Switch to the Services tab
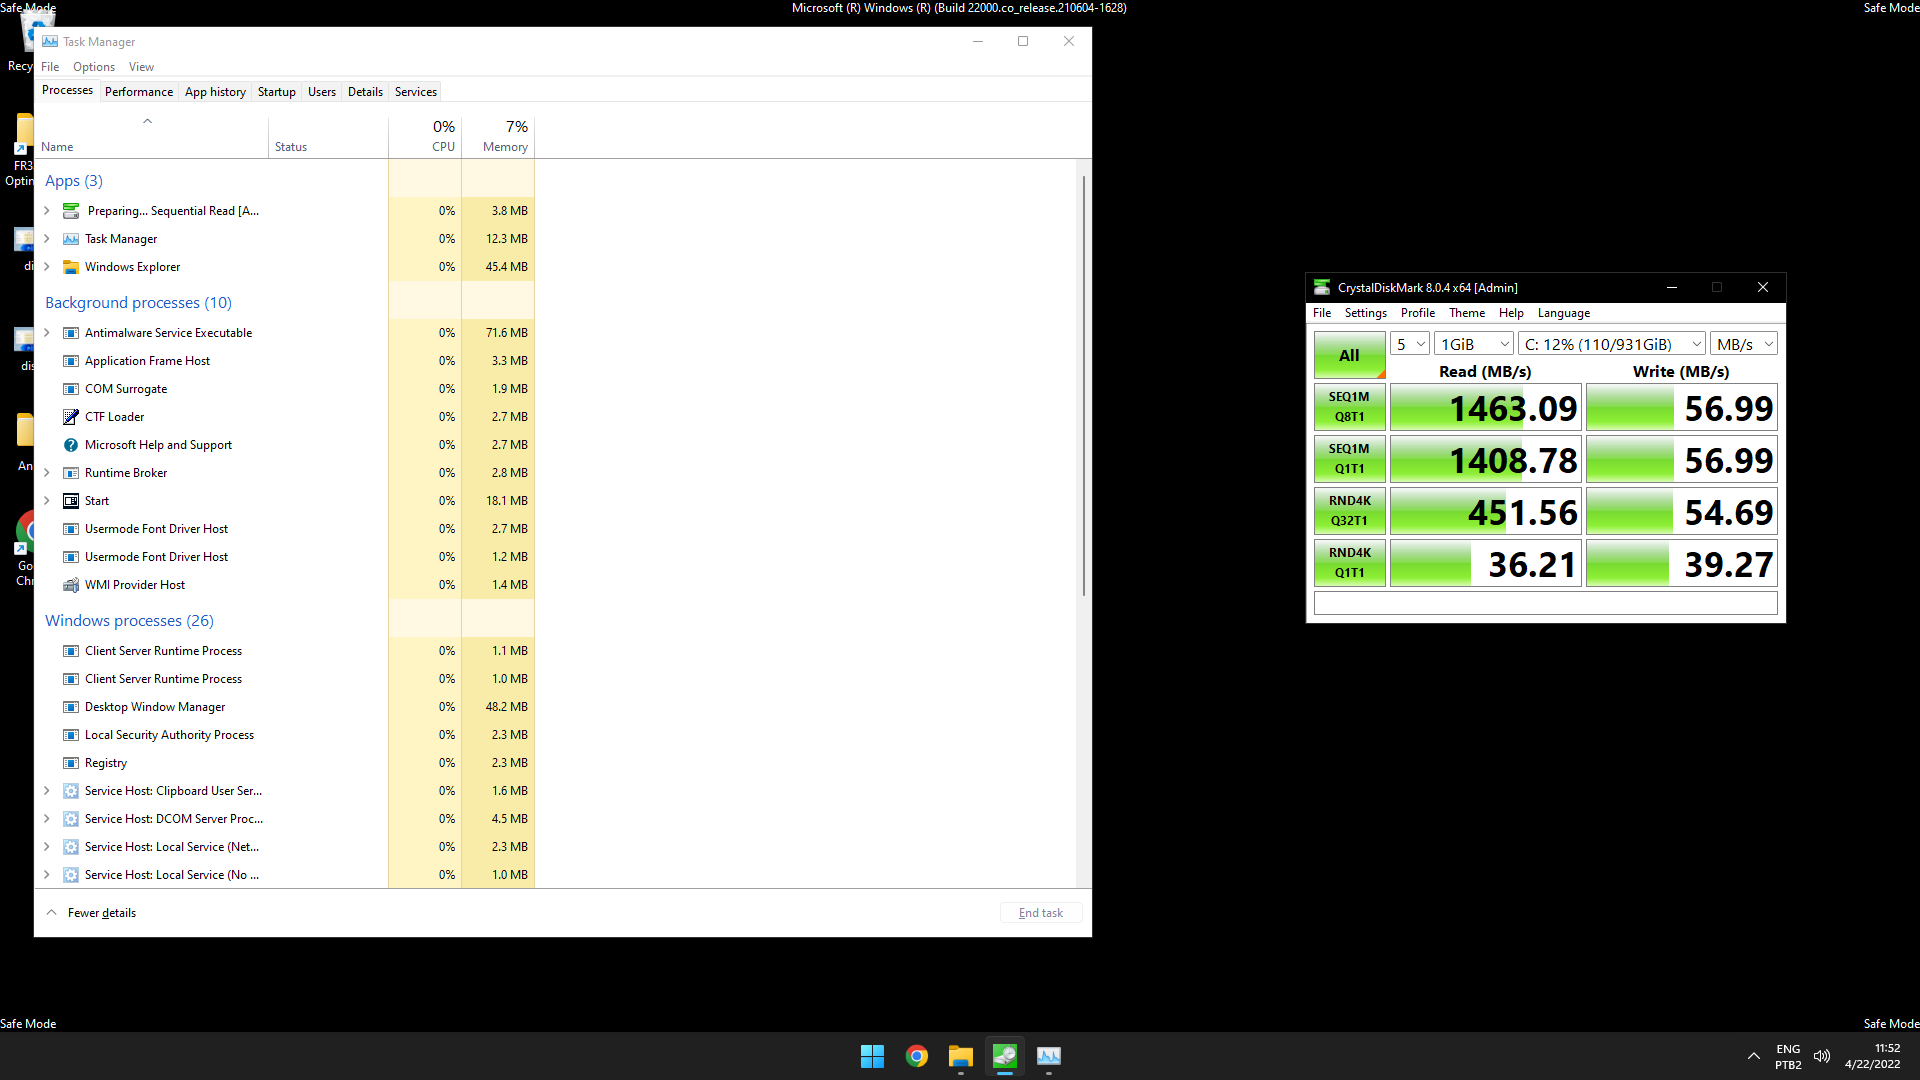 [x=416, y=92]
